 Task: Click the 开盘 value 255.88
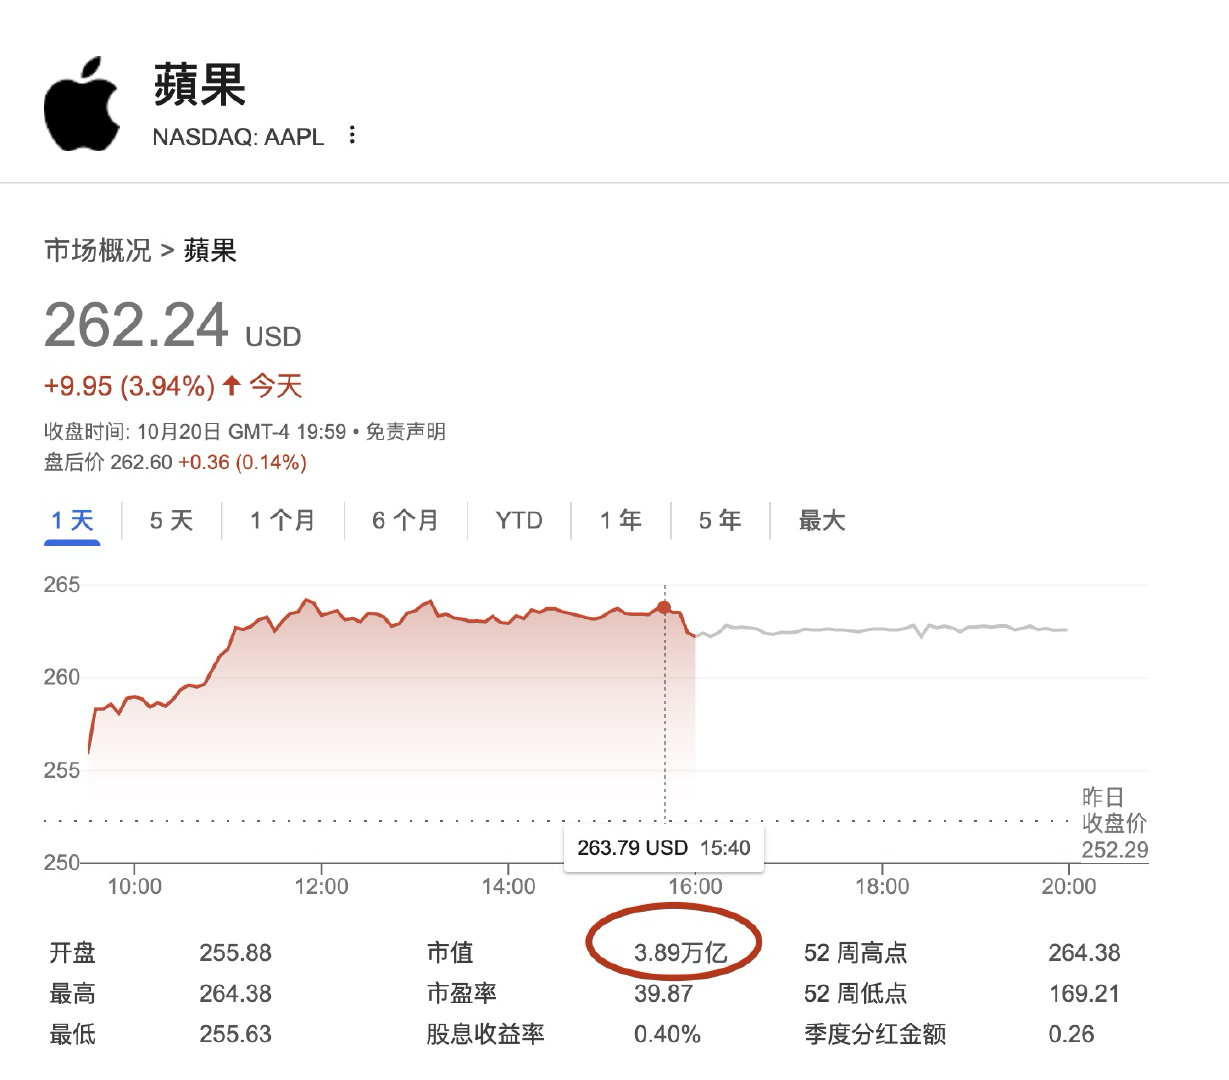(235, 952)
